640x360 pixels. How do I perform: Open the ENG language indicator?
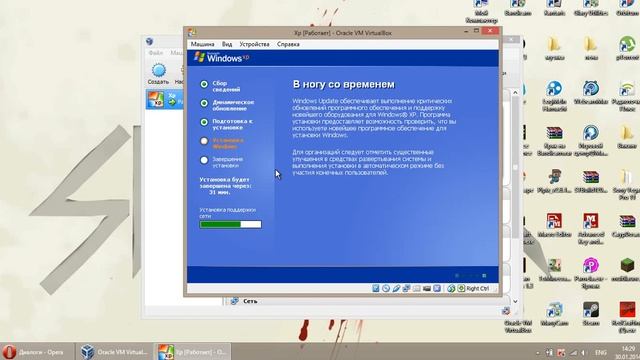pos(601,353)
